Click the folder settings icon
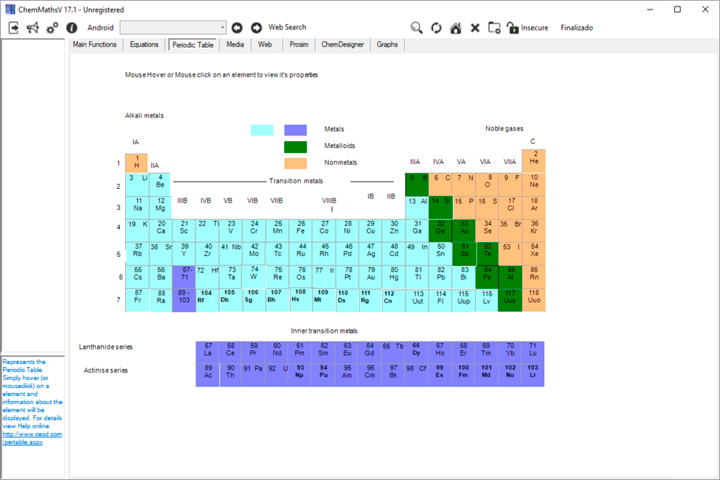 click(494, 28)
